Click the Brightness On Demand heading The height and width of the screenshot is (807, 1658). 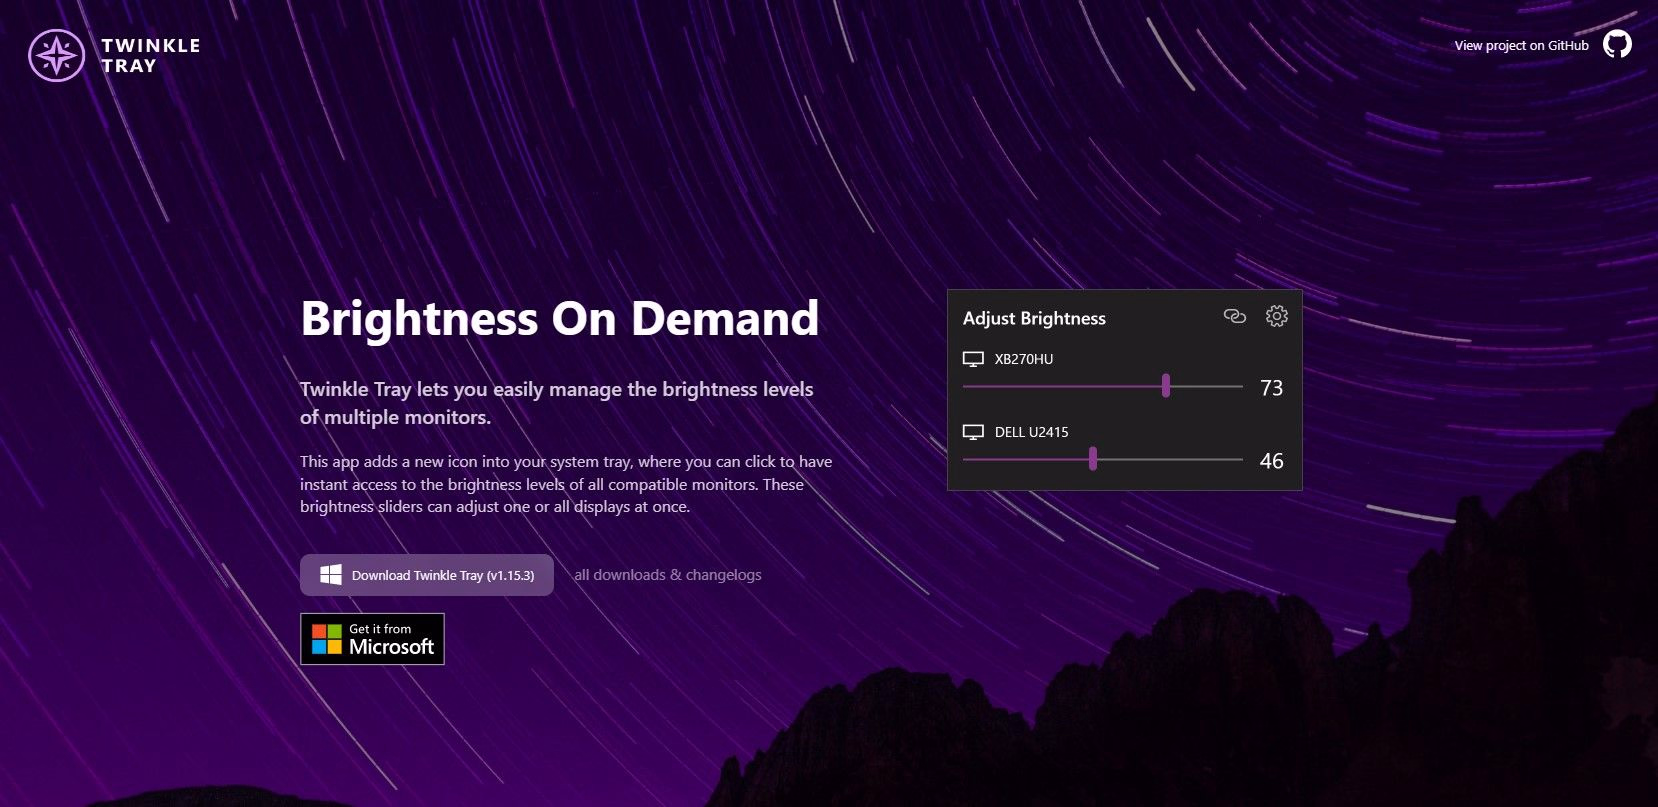pos(559,319)
